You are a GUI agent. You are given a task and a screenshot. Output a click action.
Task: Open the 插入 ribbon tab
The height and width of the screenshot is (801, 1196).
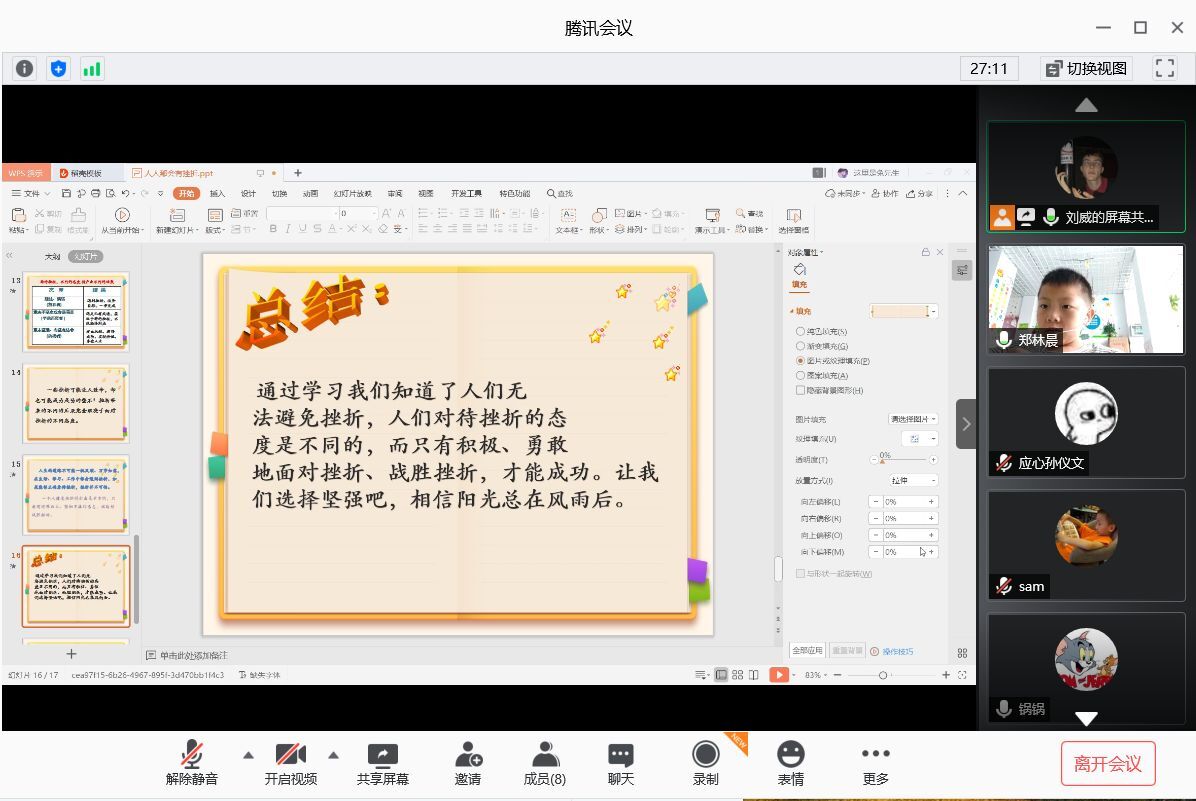point(217,194)
